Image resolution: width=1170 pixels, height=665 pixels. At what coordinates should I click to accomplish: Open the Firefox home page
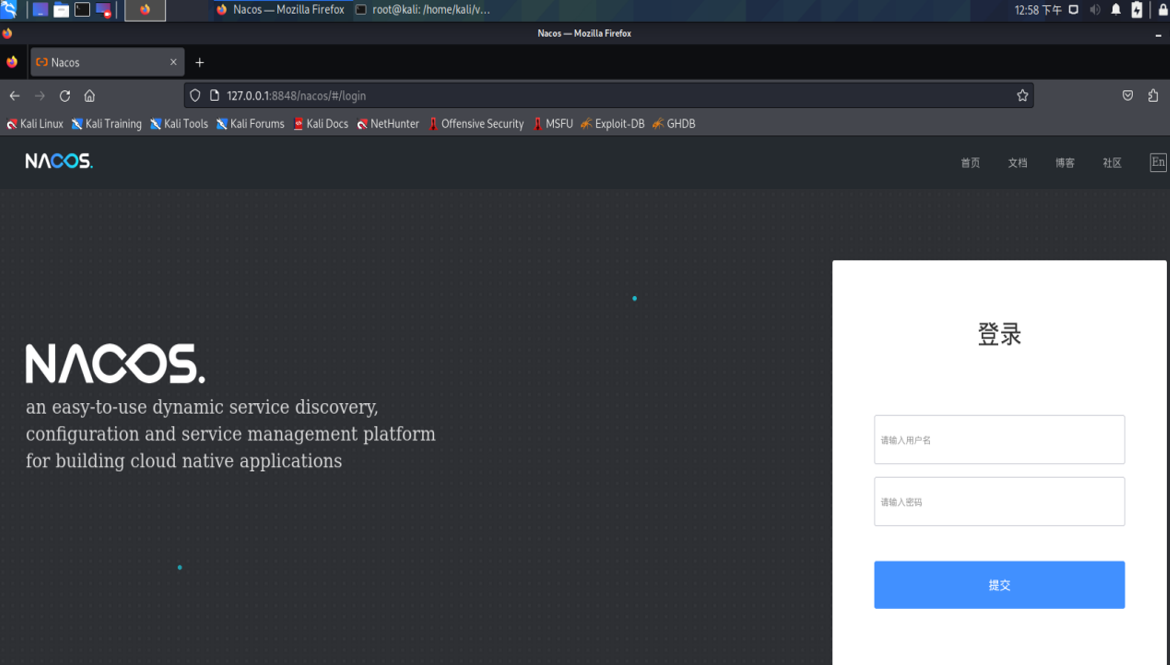point(90,96)
